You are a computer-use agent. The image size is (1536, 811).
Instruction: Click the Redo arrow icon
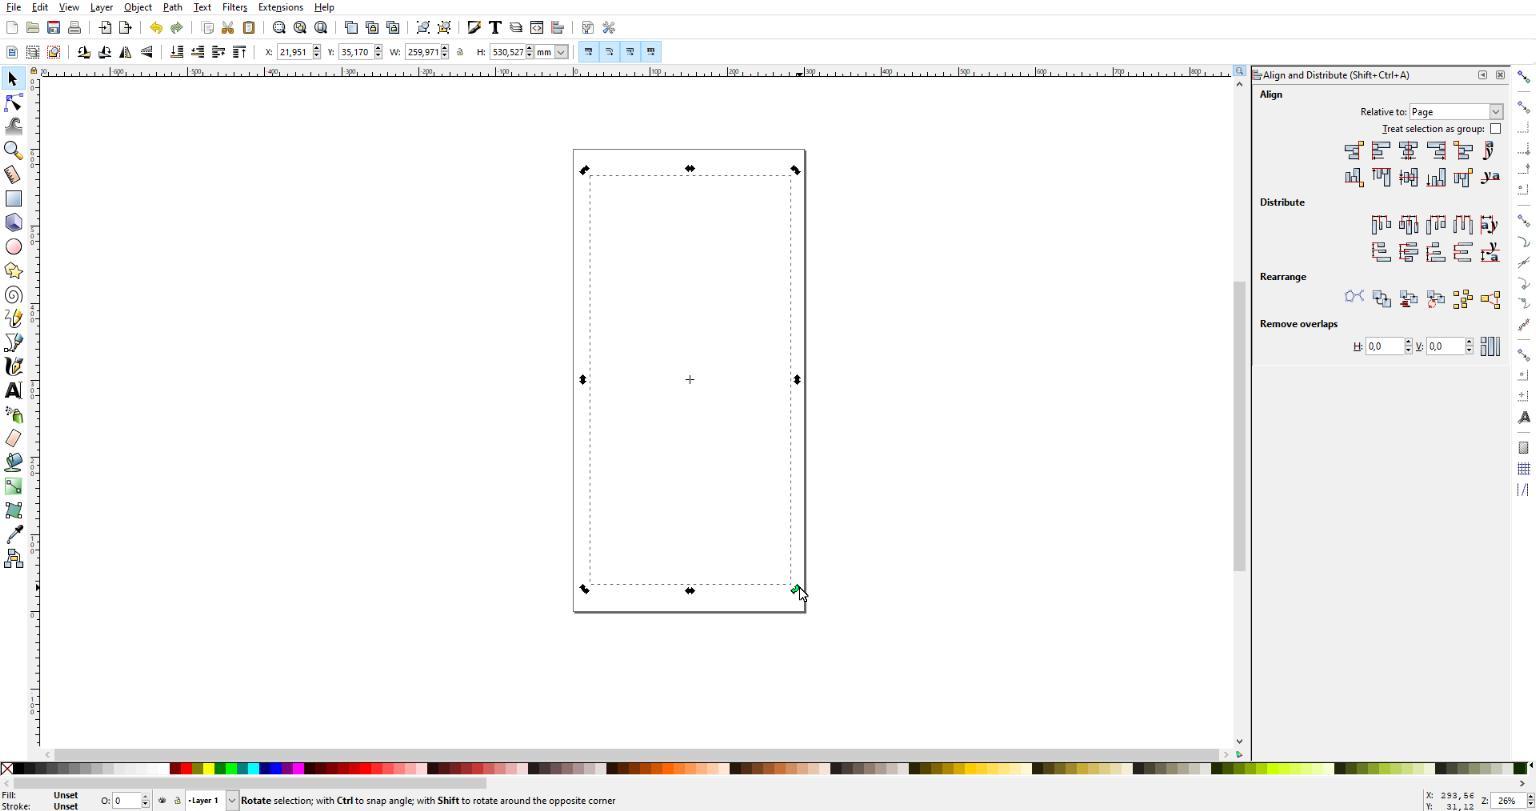click(177, 28)
